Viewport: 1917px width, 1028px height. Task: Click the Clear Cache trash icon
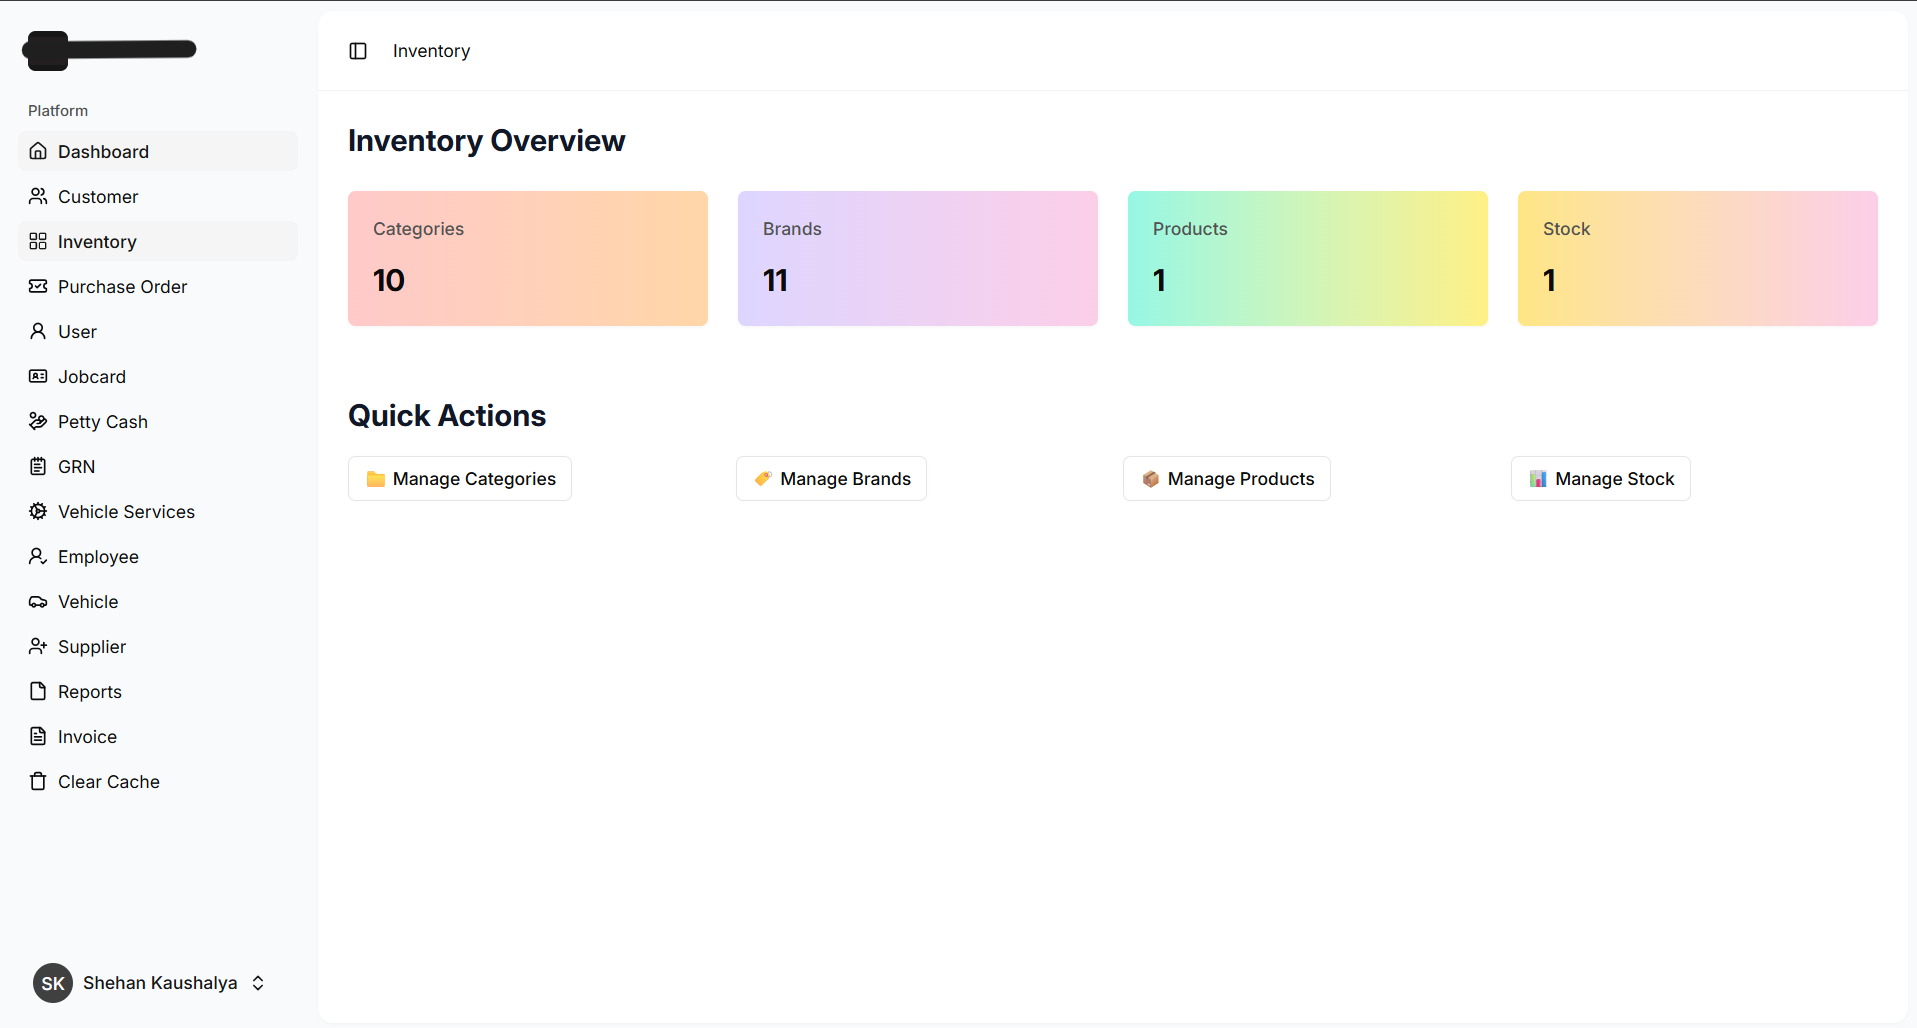click(x=38, y=781)
